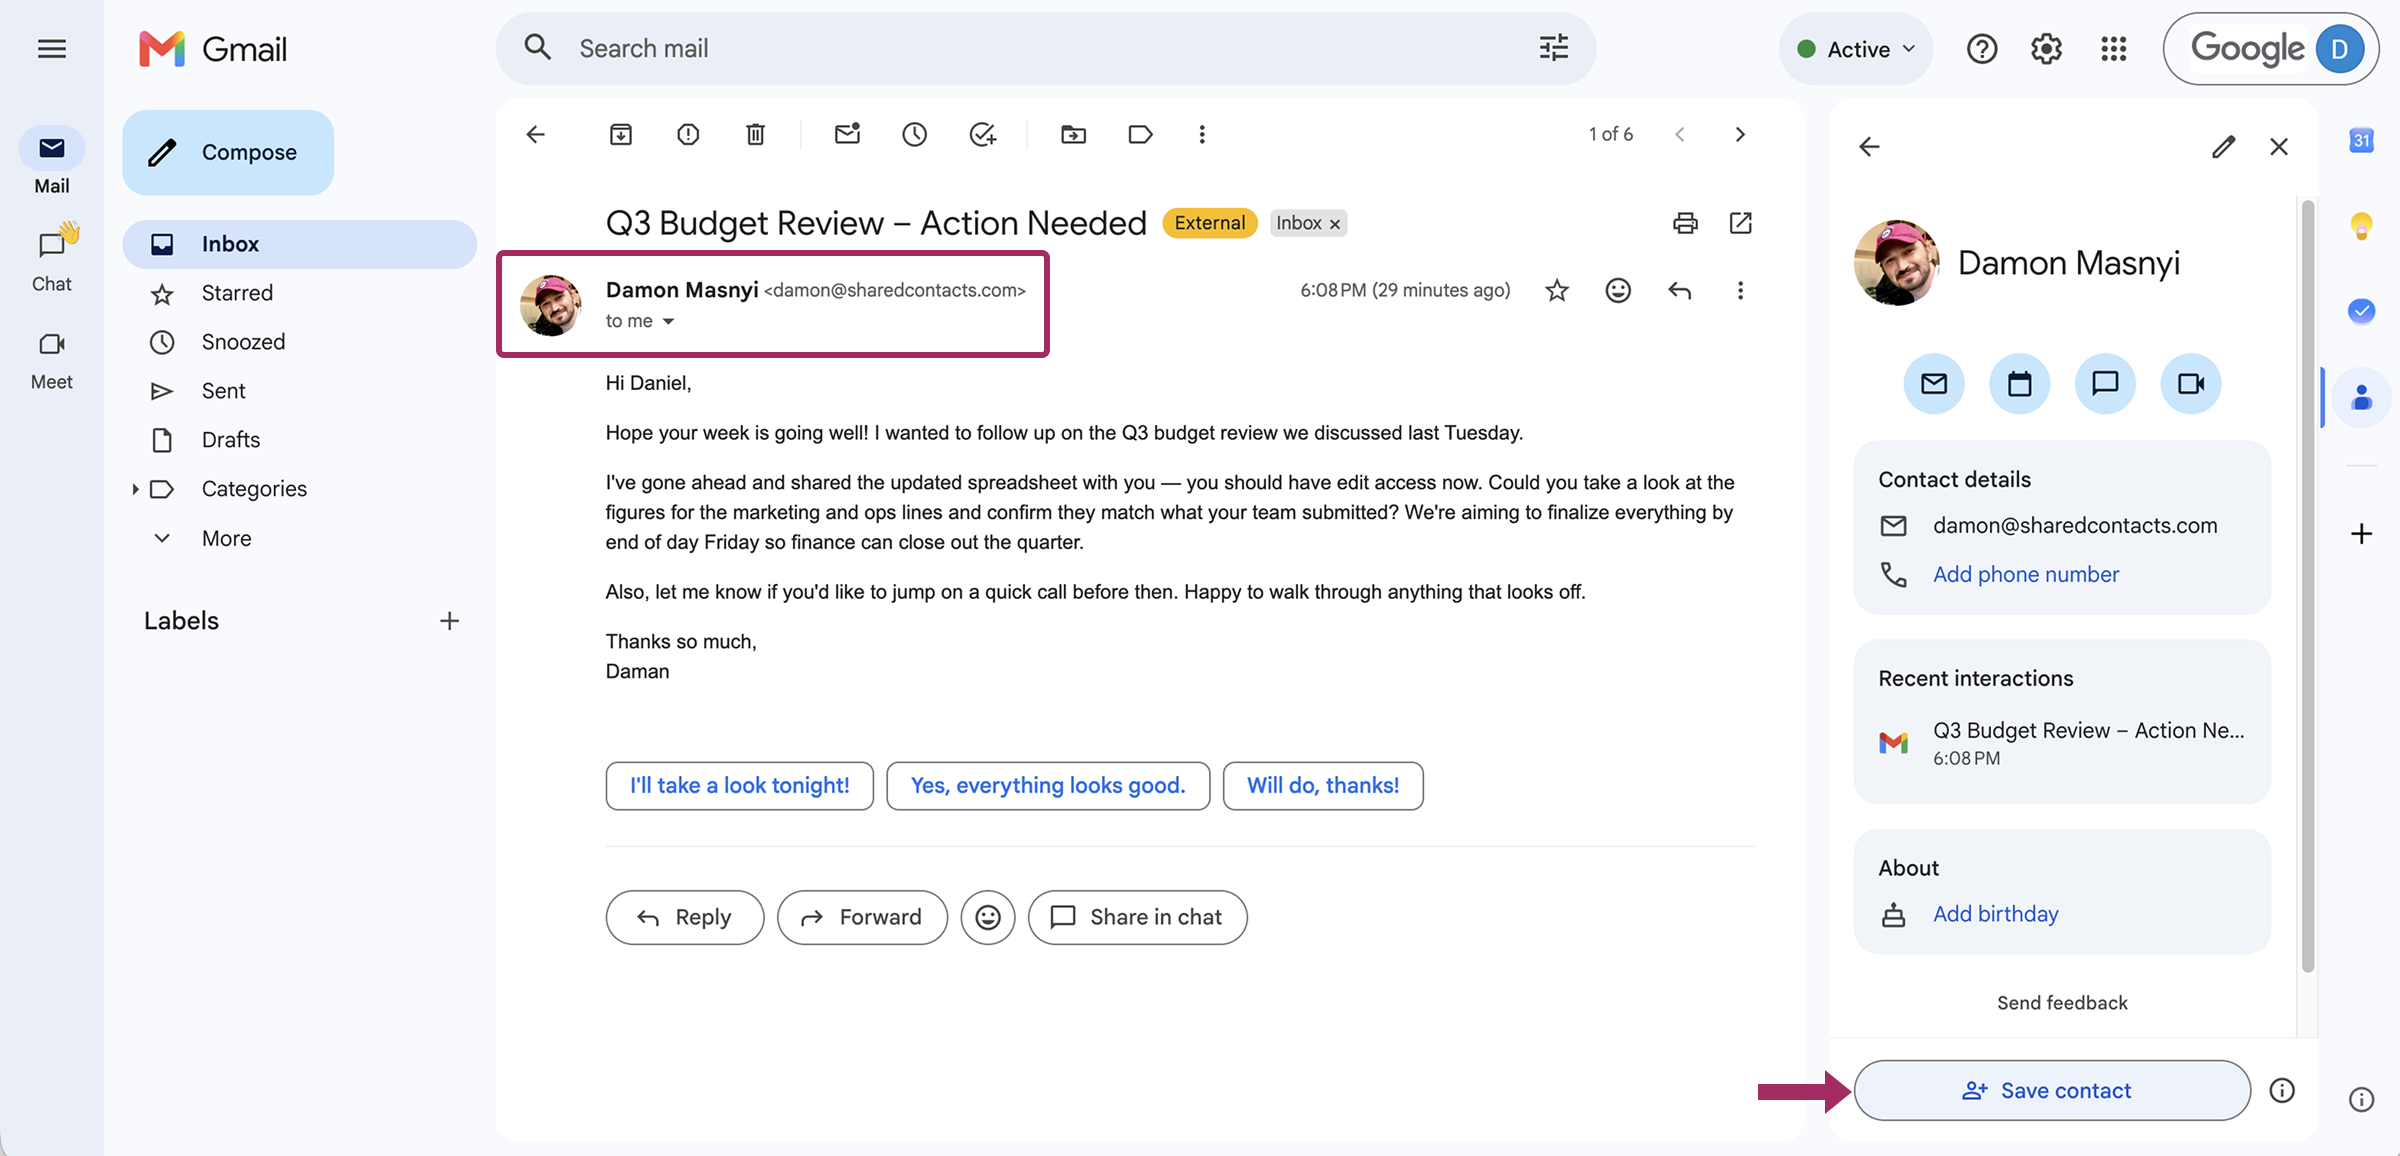Move email to a folder
The height and width of the screenshot is (1156, 2400).
(1073, 134)
